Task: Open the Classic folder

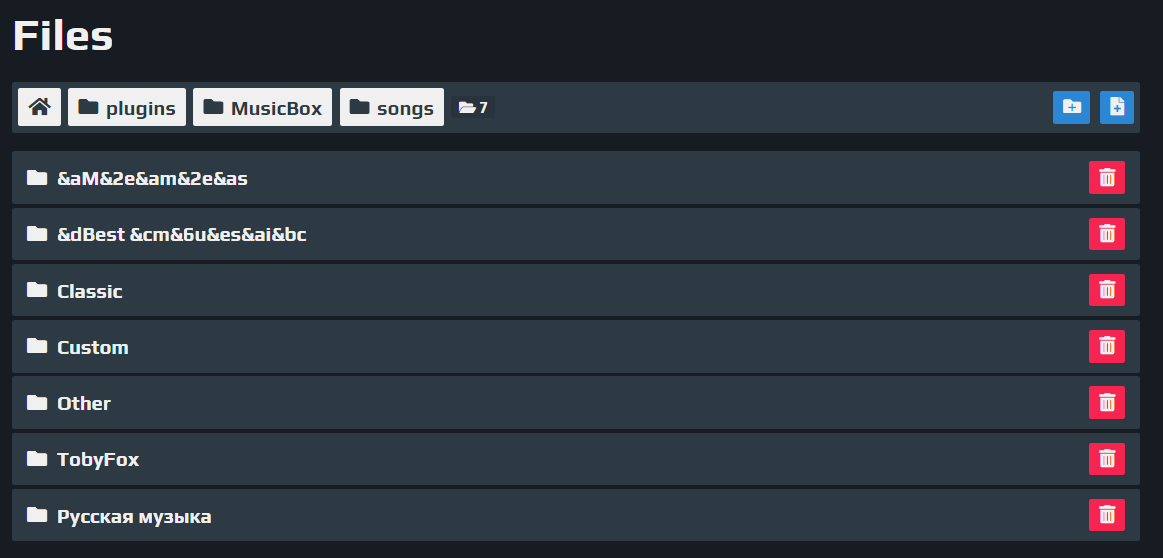Action: (576, 290)
